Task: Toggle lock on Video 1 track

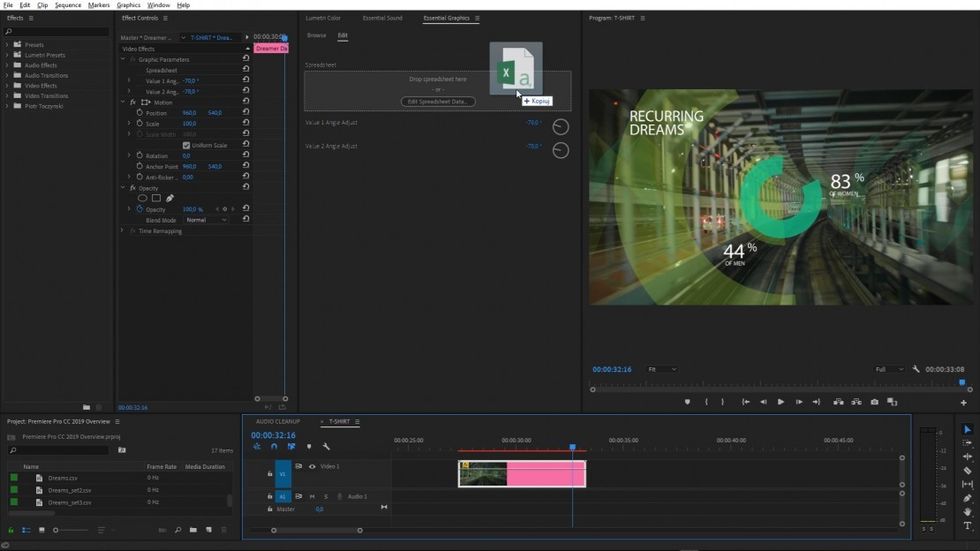Action: pyautogui.click(x=270, y=474)
